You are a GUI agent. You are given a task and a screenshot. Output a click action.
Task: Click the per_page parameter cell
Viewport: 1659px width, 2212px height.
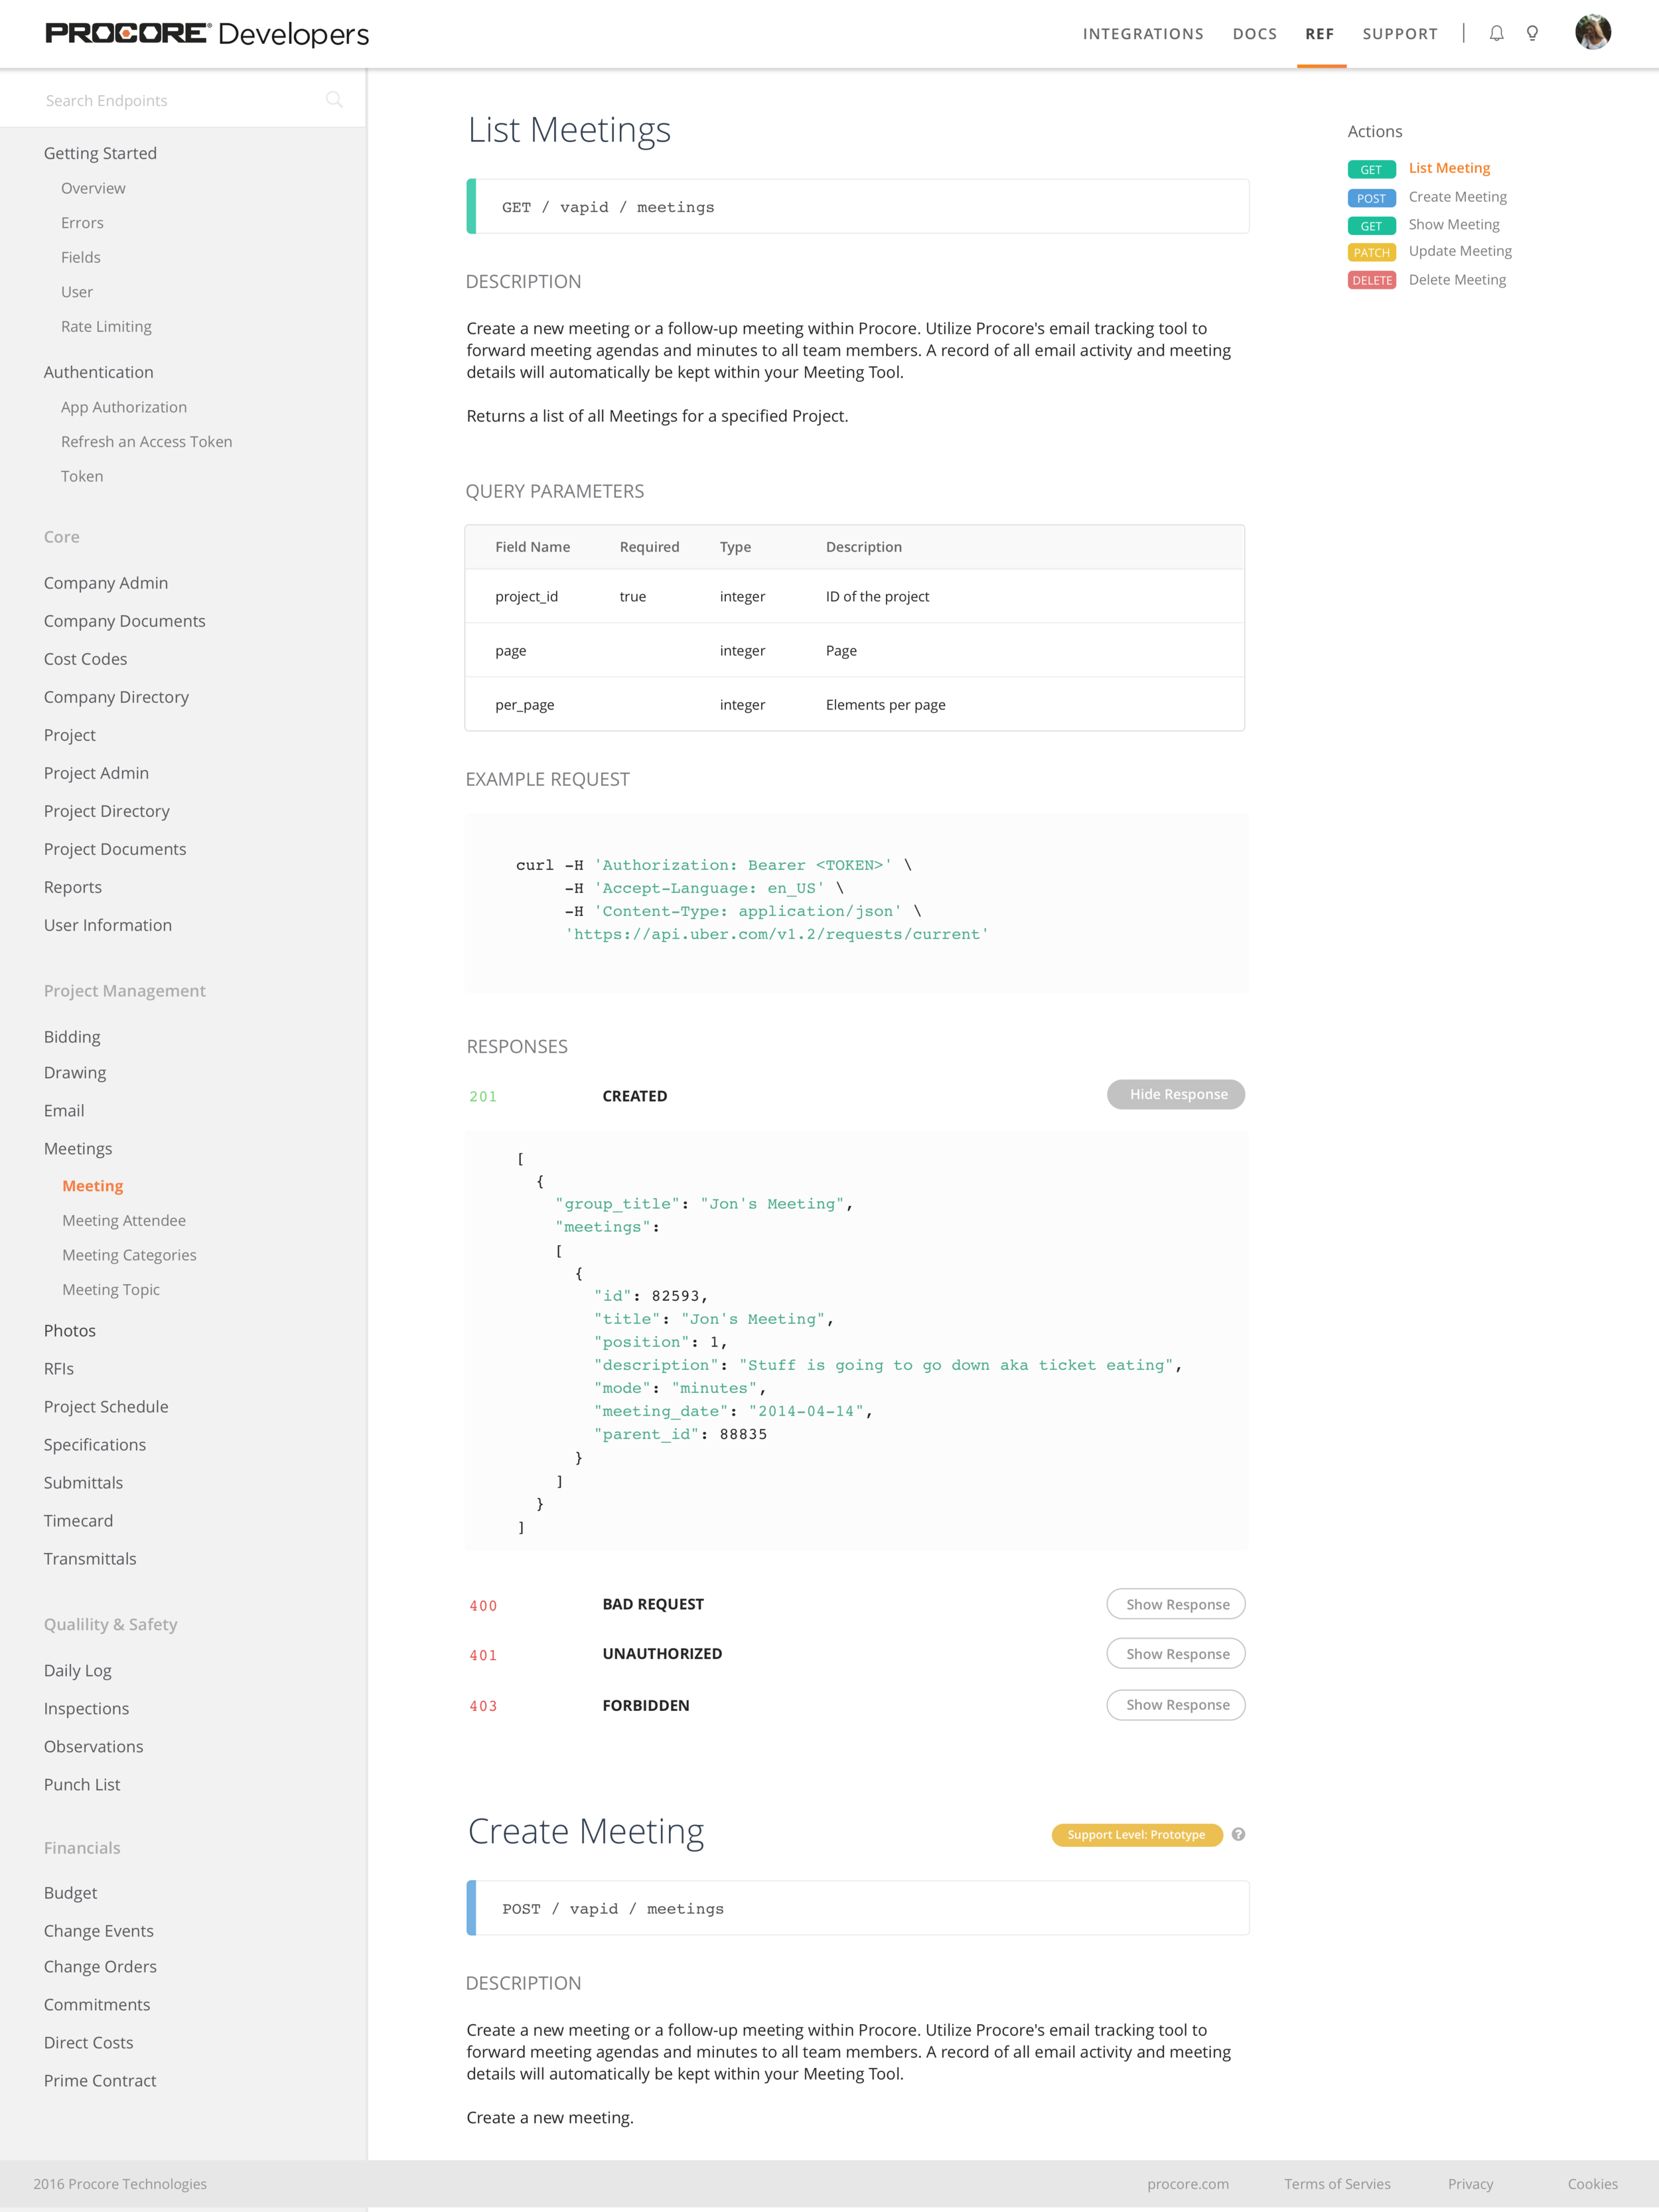pyautogui.click(x=524, y=705)
